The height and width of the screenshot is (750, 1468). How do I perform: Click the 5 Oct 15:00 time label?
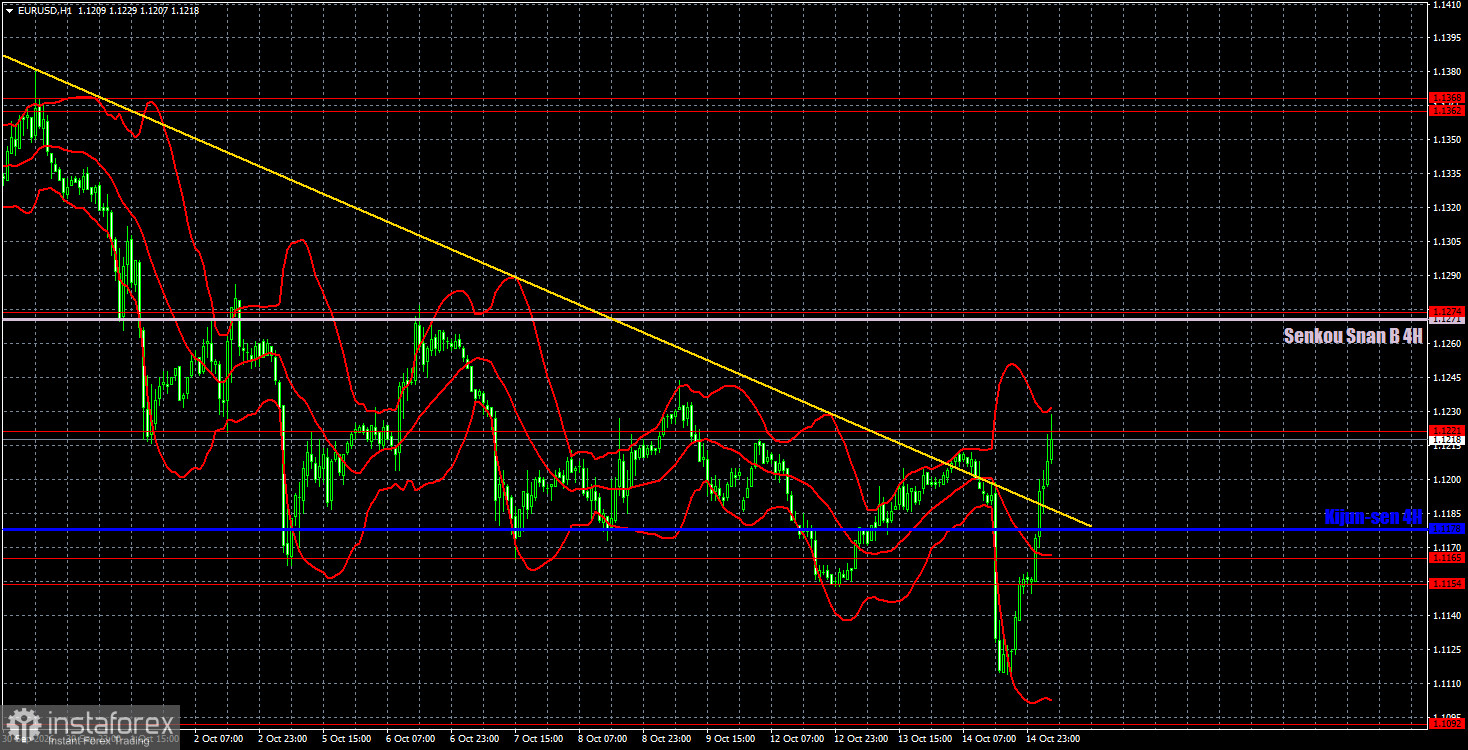pos(346,739)
